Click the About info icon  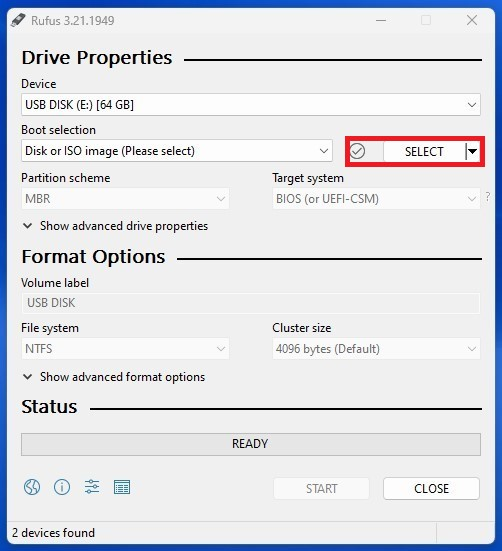point(62,487)
